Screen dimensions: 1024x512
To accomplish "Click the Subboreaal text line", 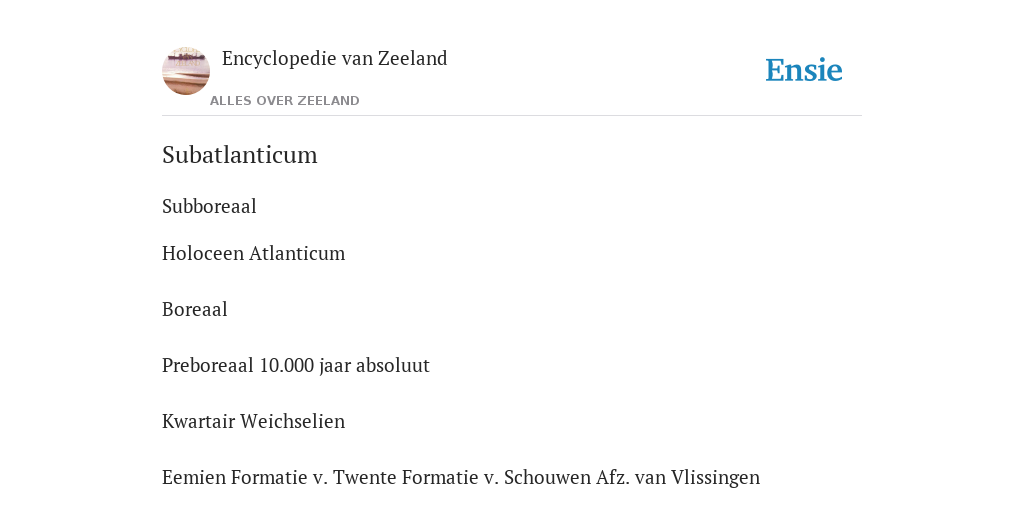I will (209, 206).
